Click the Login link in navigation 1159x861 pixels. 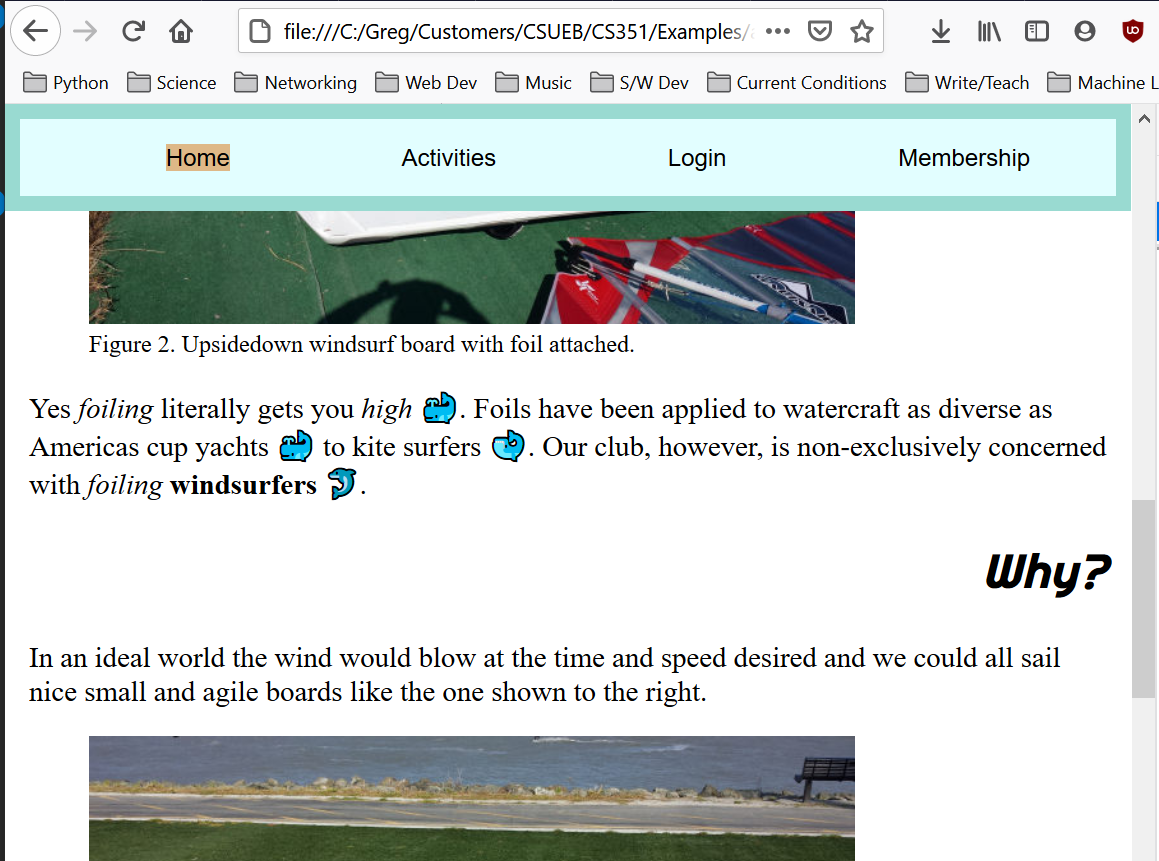(696, 158)
